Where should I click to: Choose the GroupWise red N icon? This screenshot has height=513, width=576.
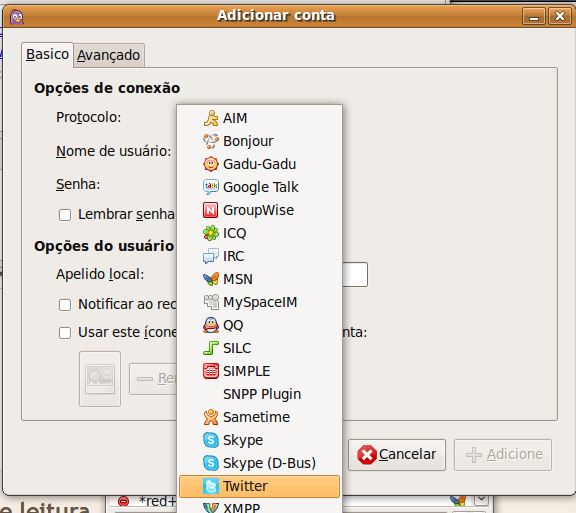coord(210,210)
